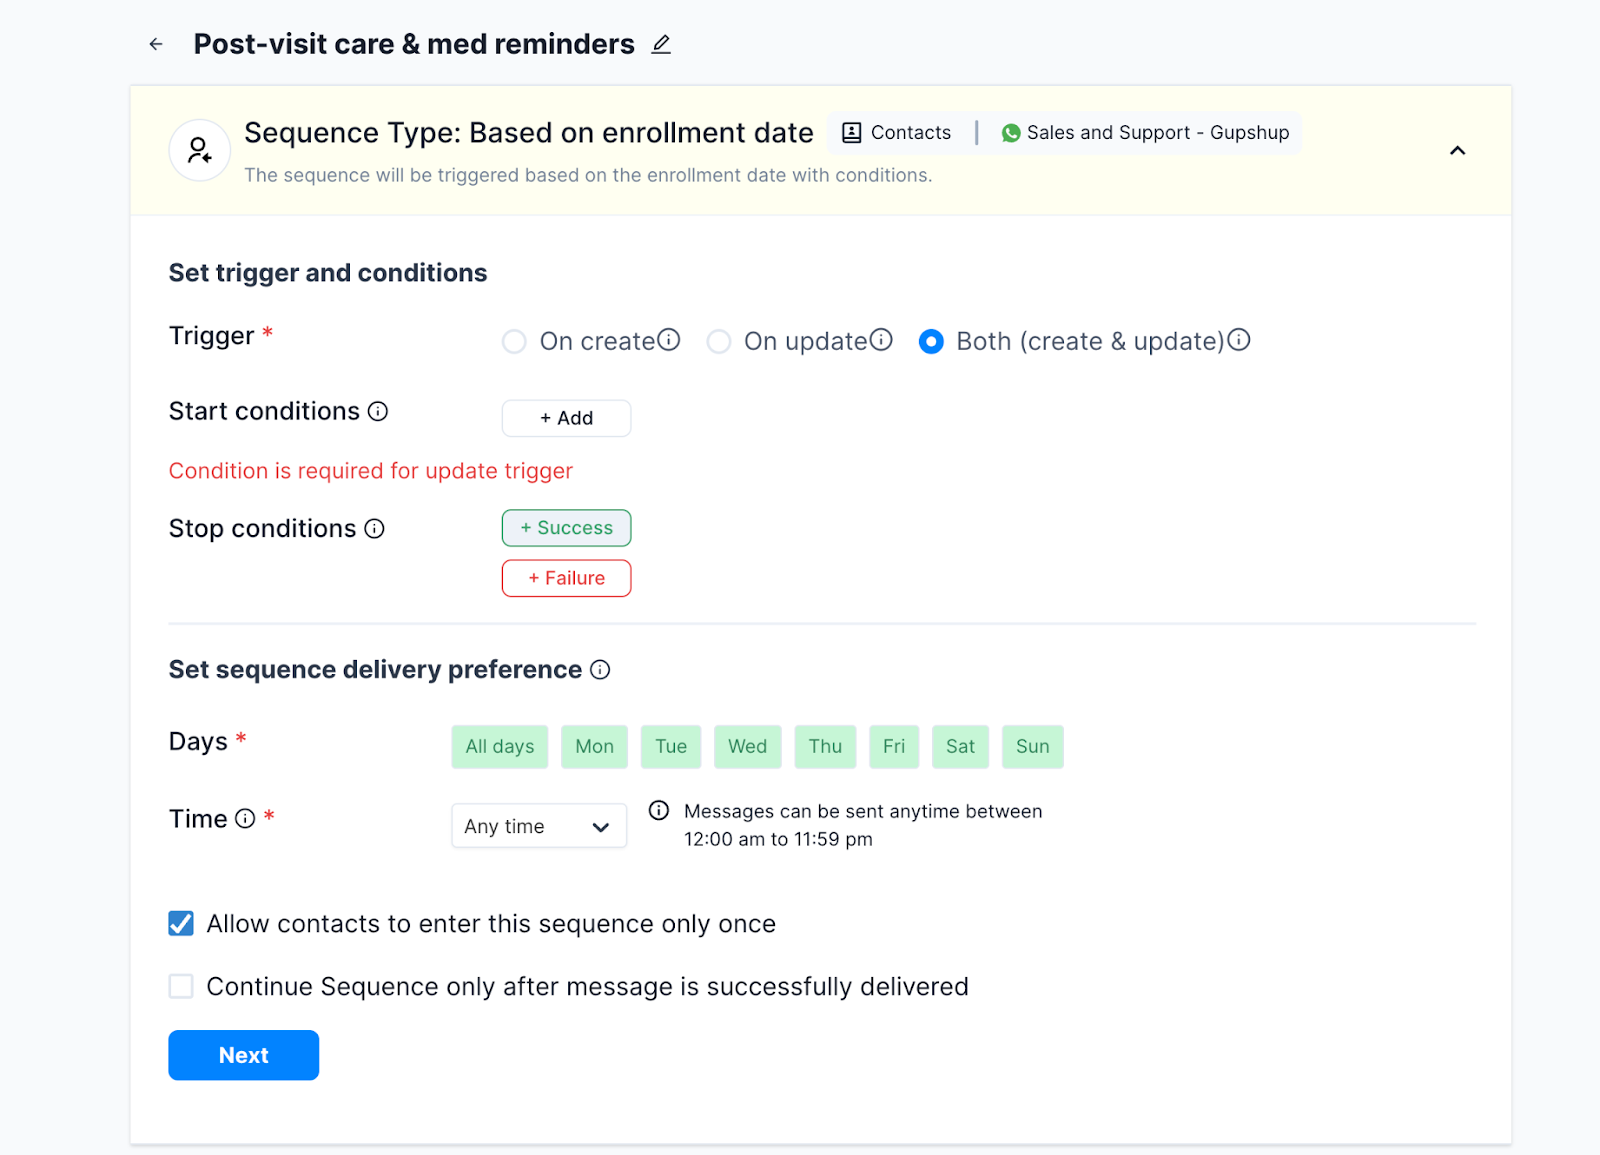The image size is (1600, 1155).
Task: Click info icon beside delivery preference heading
Action: 600,670
